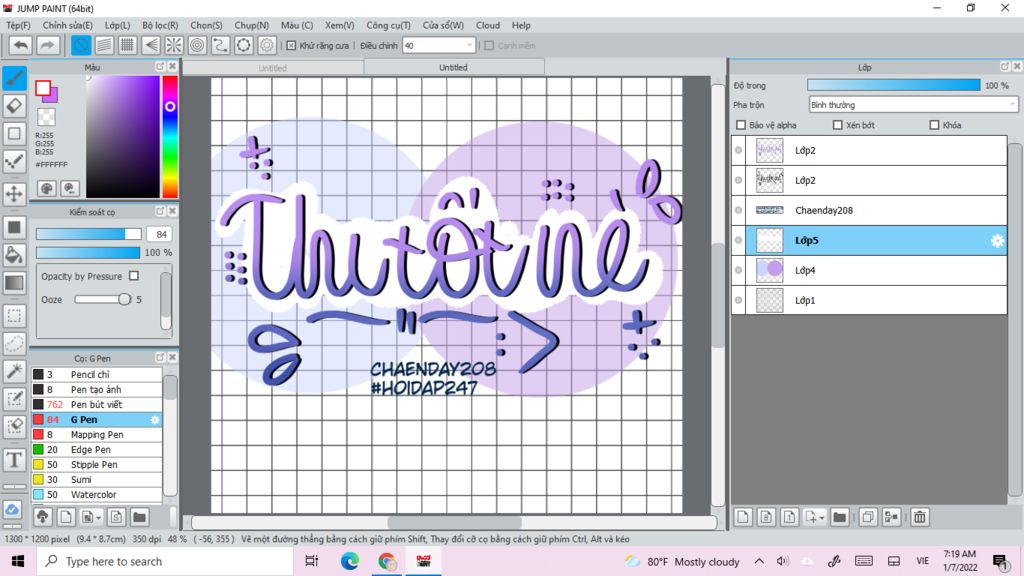This screenshot has height=576, width=1024.
Task: Select the Watercolor brush
Action: (x=97, y=495)
